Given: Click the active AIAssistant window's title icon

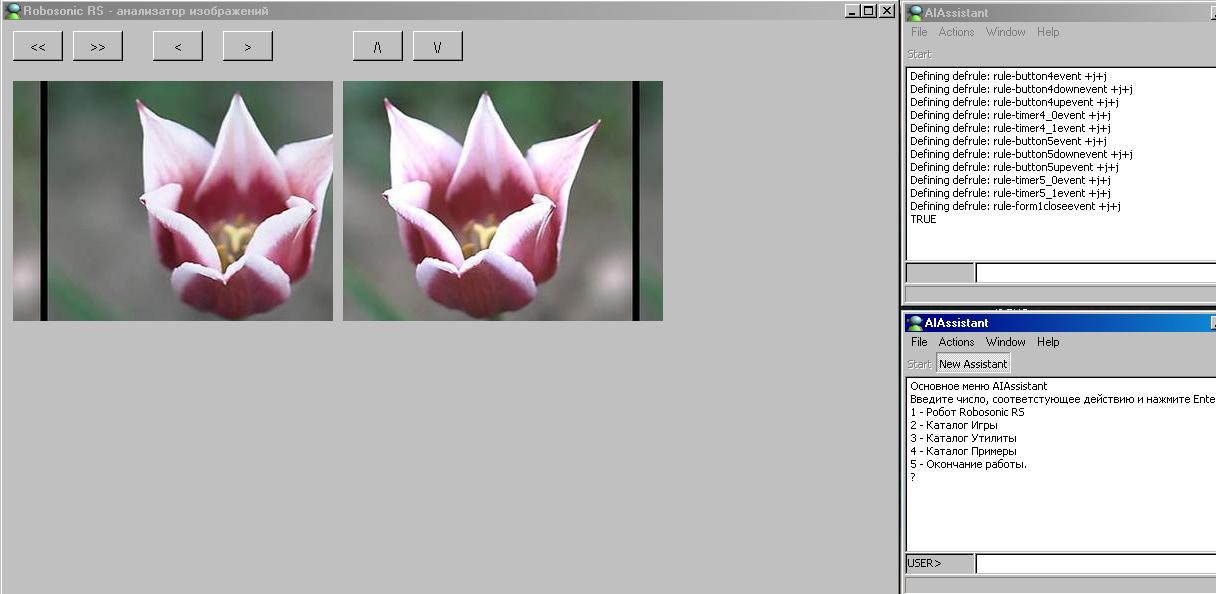Looking at the screenshot, I should (915, 323).
